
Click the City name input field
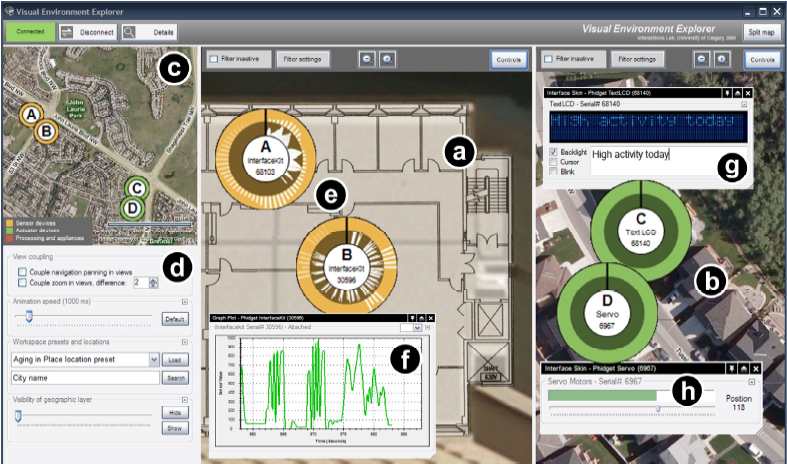pos(85,378)
